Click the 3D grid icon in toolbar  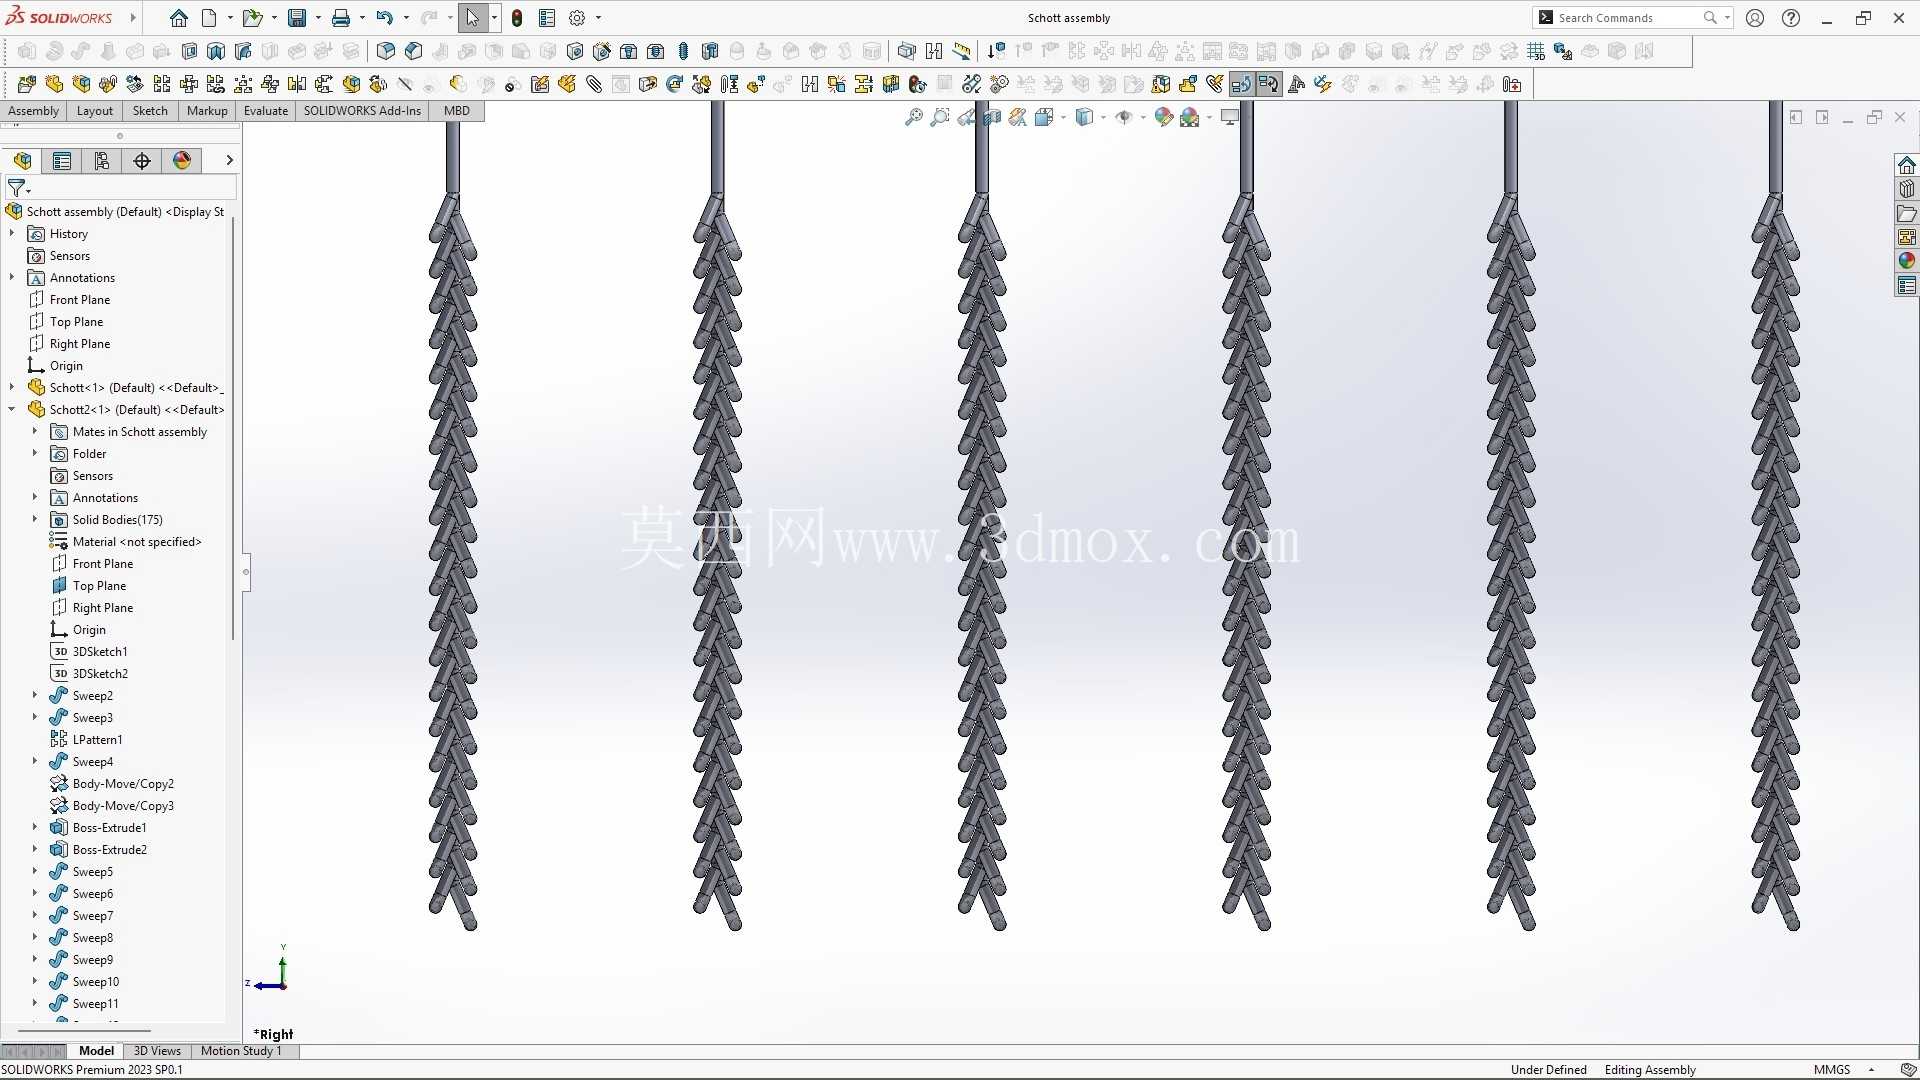(x=1536, y=51)
